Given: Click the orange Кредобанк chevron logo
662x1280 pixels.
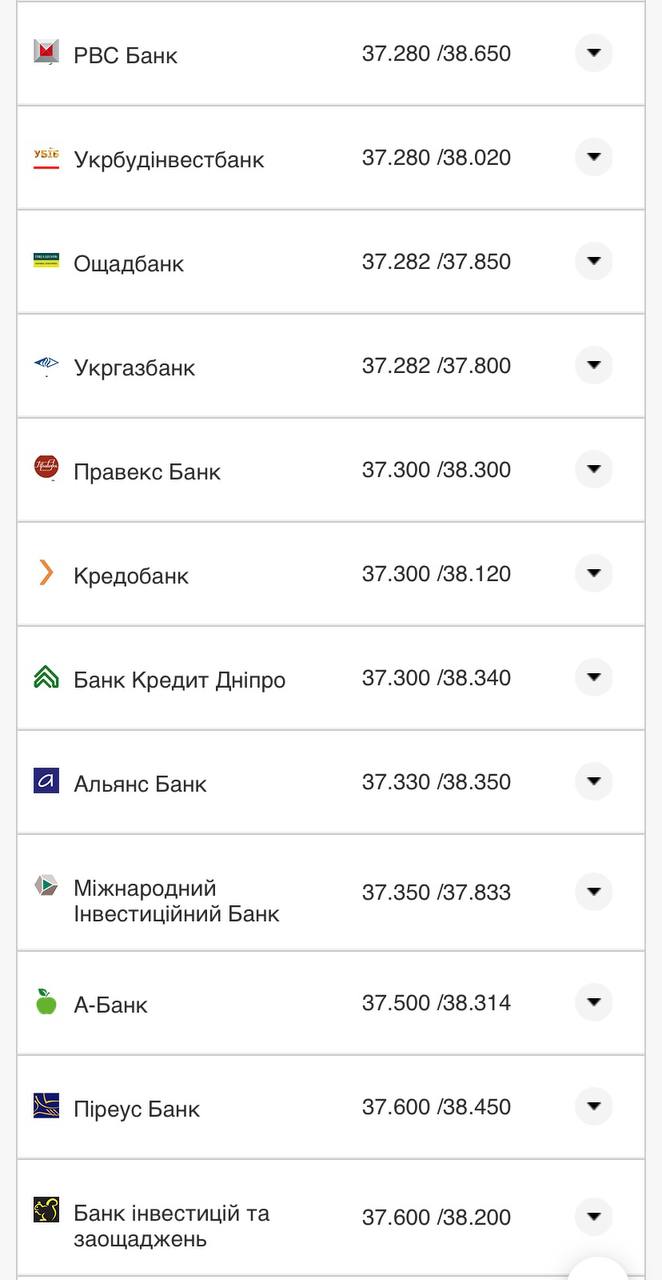Looking at the screenshot, I should pyautogui.click(x=44, y=573).
